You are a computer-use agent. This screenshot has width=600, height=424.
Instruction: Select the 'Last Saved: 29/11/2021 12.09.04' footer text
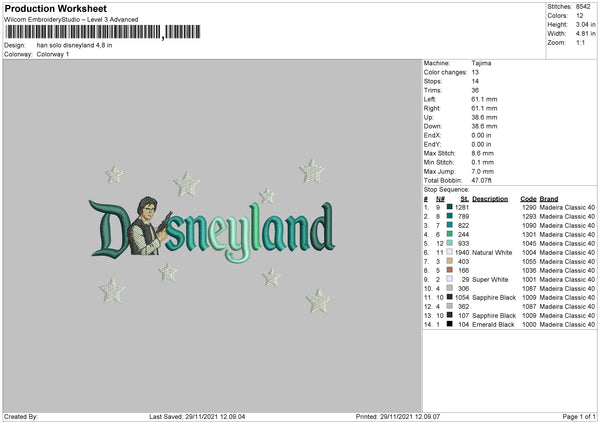click(x=197, y=416)
